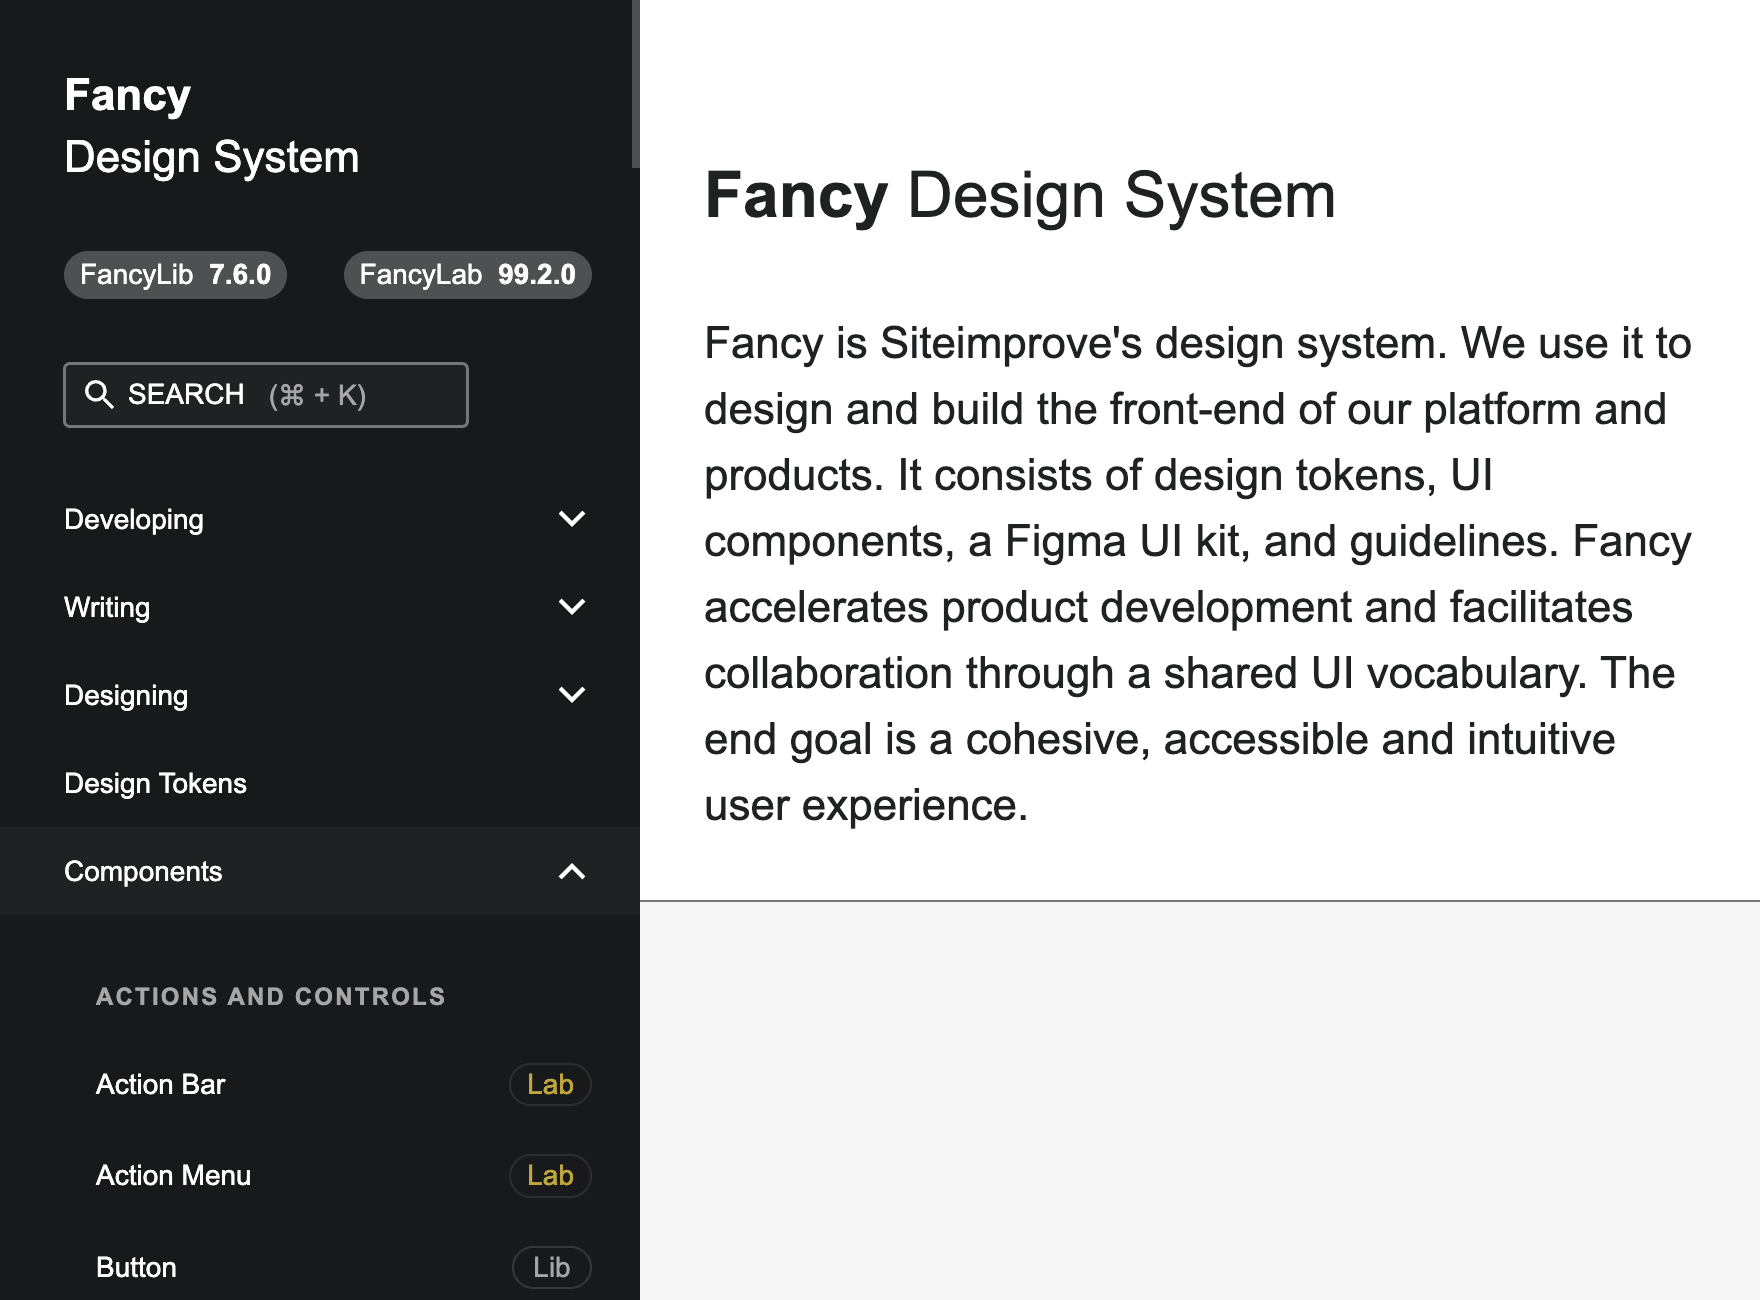
Task: Click the Lab badge beside Action Bar
Action: click(x=550, y=1085)
